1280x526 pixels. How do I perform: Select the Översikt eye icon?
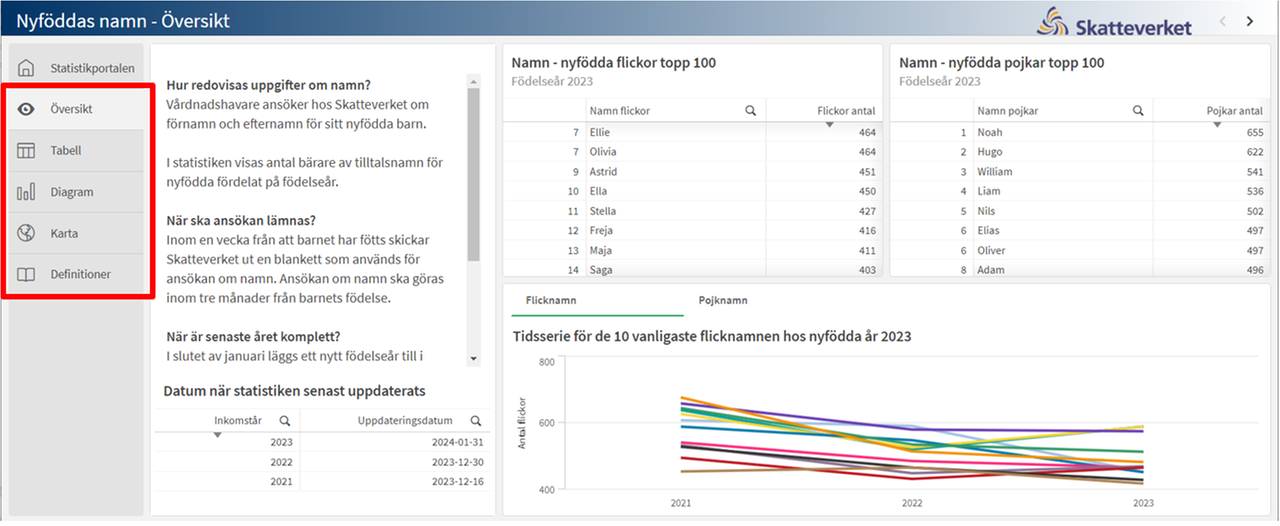coord(27,109)
